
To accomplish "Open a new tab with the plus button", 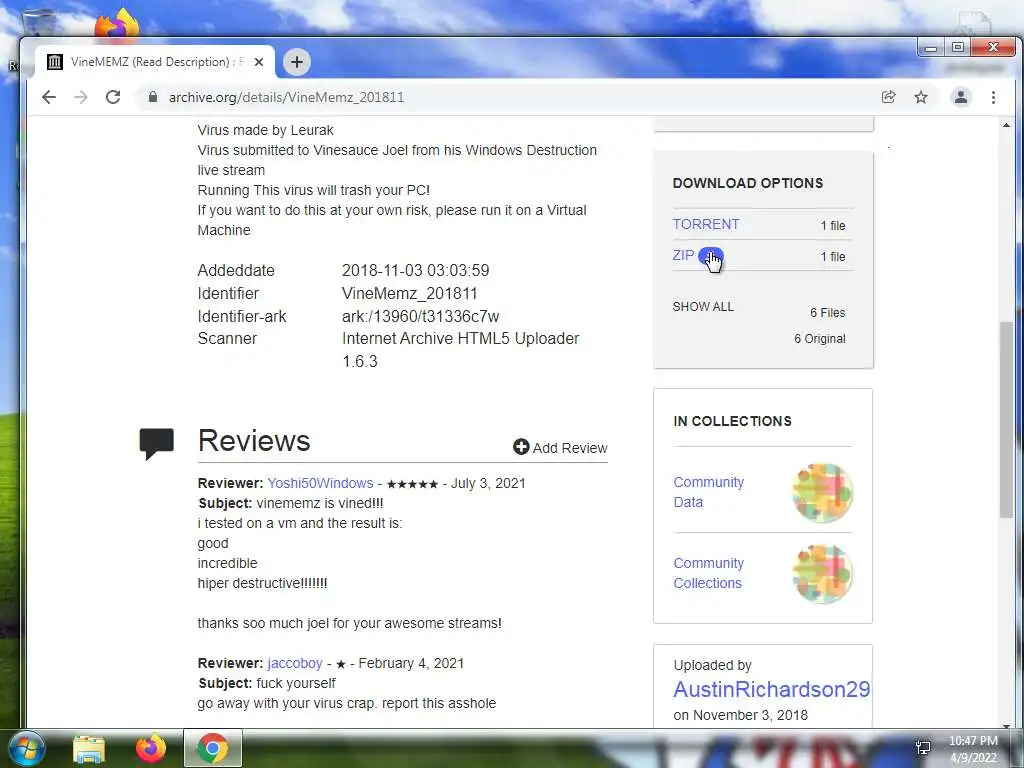I will click(296, 62).
